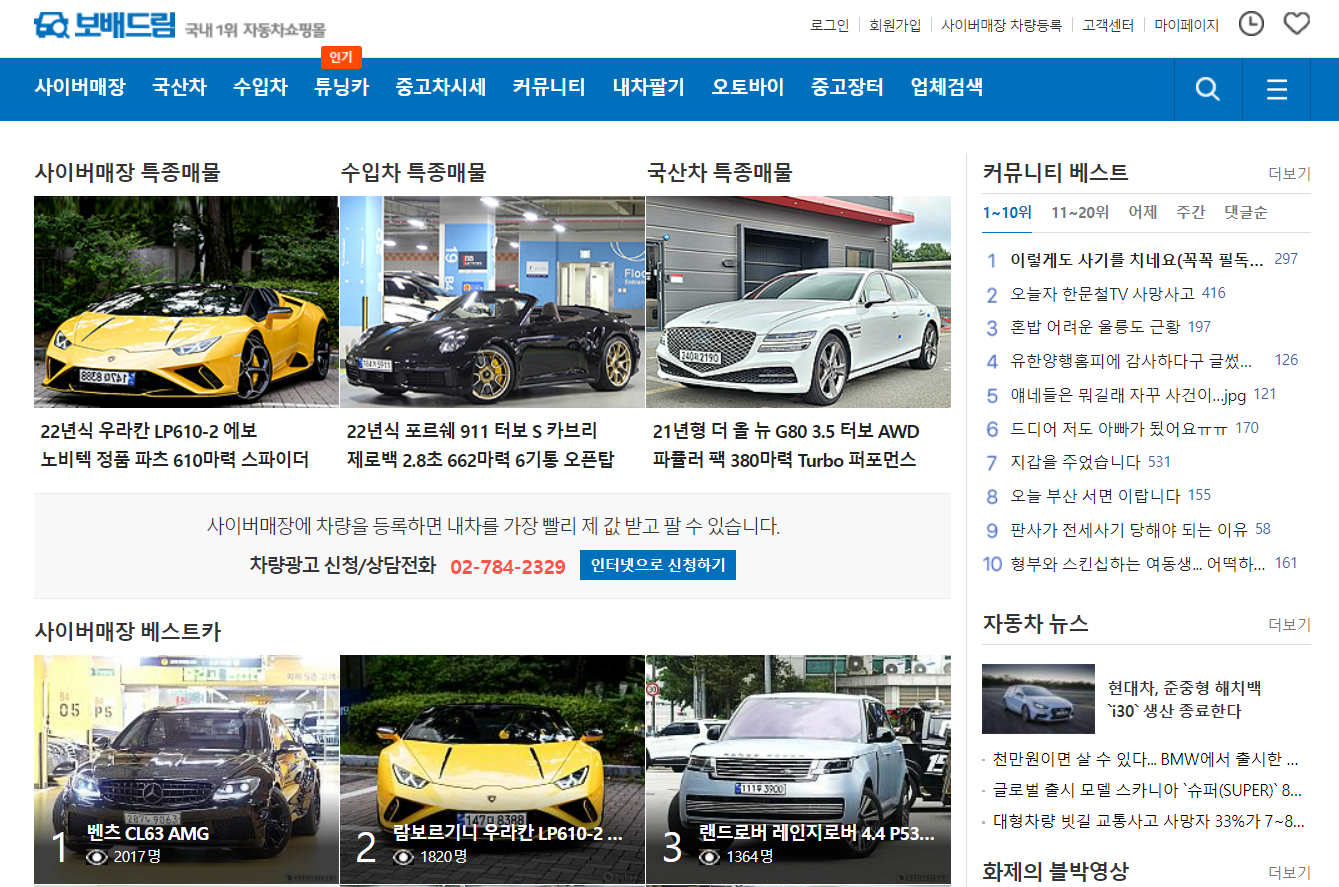Click the 사이버매장 베스트카 heading

click(127, 632)
